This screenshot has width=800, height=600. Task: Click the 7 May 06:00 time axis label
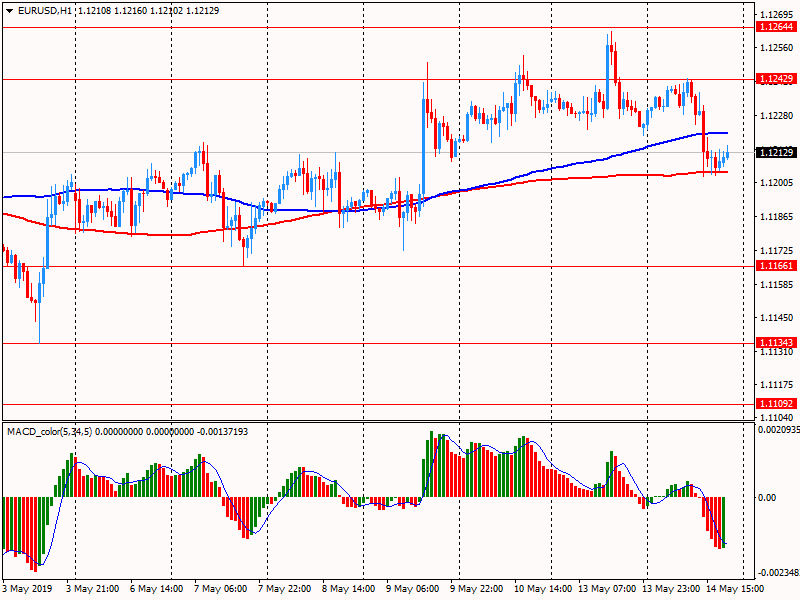pyautogui.click(x=220, y=589)
